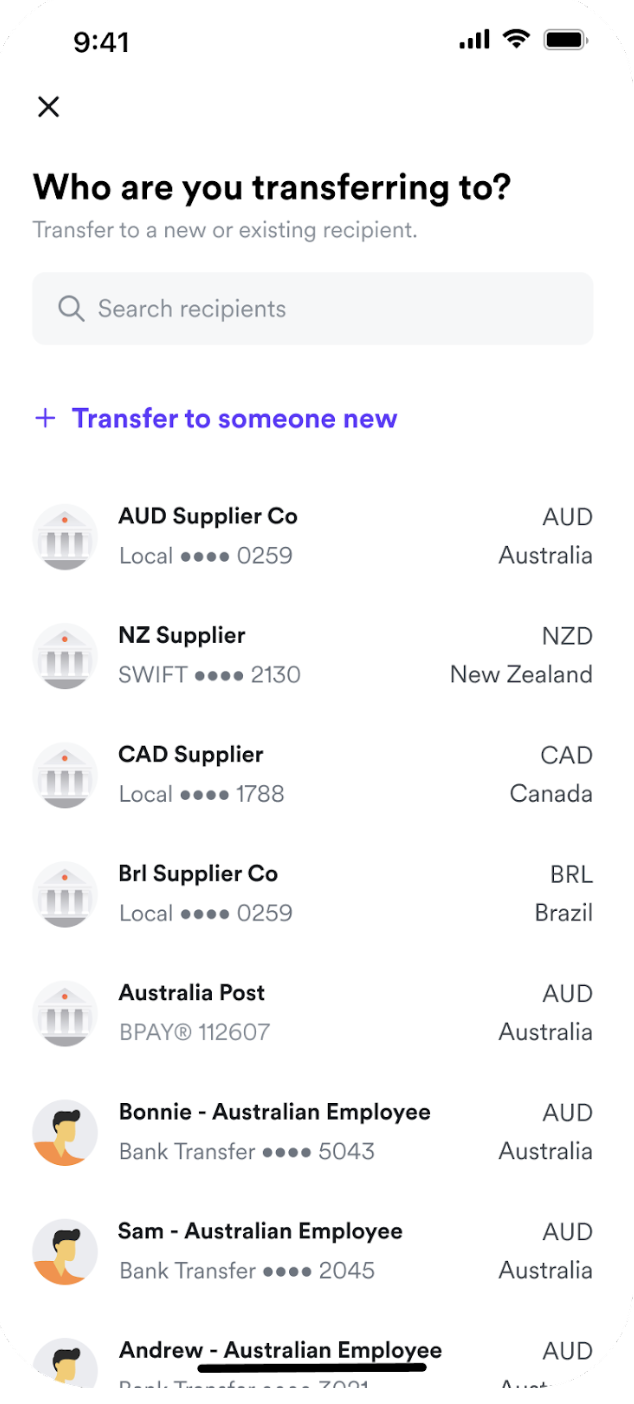The width and height of the screenshot is (634, 1404).
Task: Select Sam - Australian Employee
Action: click(x=261, y=1231)
